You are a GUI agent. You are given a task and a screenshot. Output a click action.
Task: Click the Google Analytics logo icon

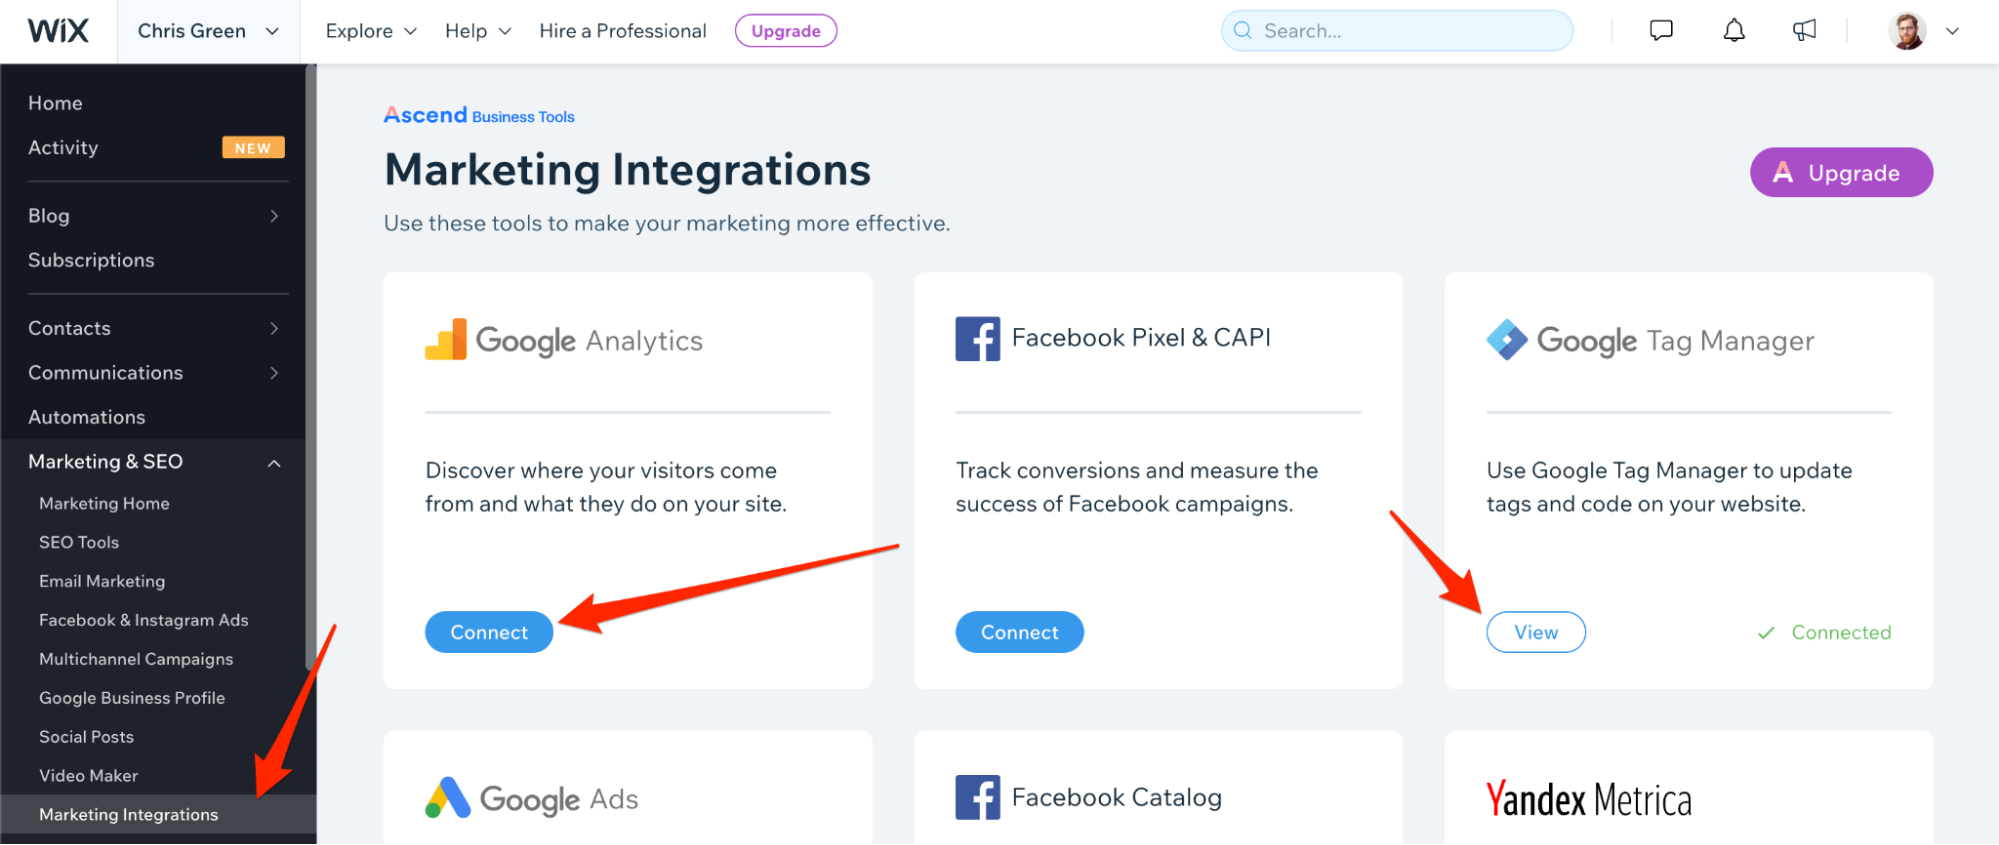(446, 340)
